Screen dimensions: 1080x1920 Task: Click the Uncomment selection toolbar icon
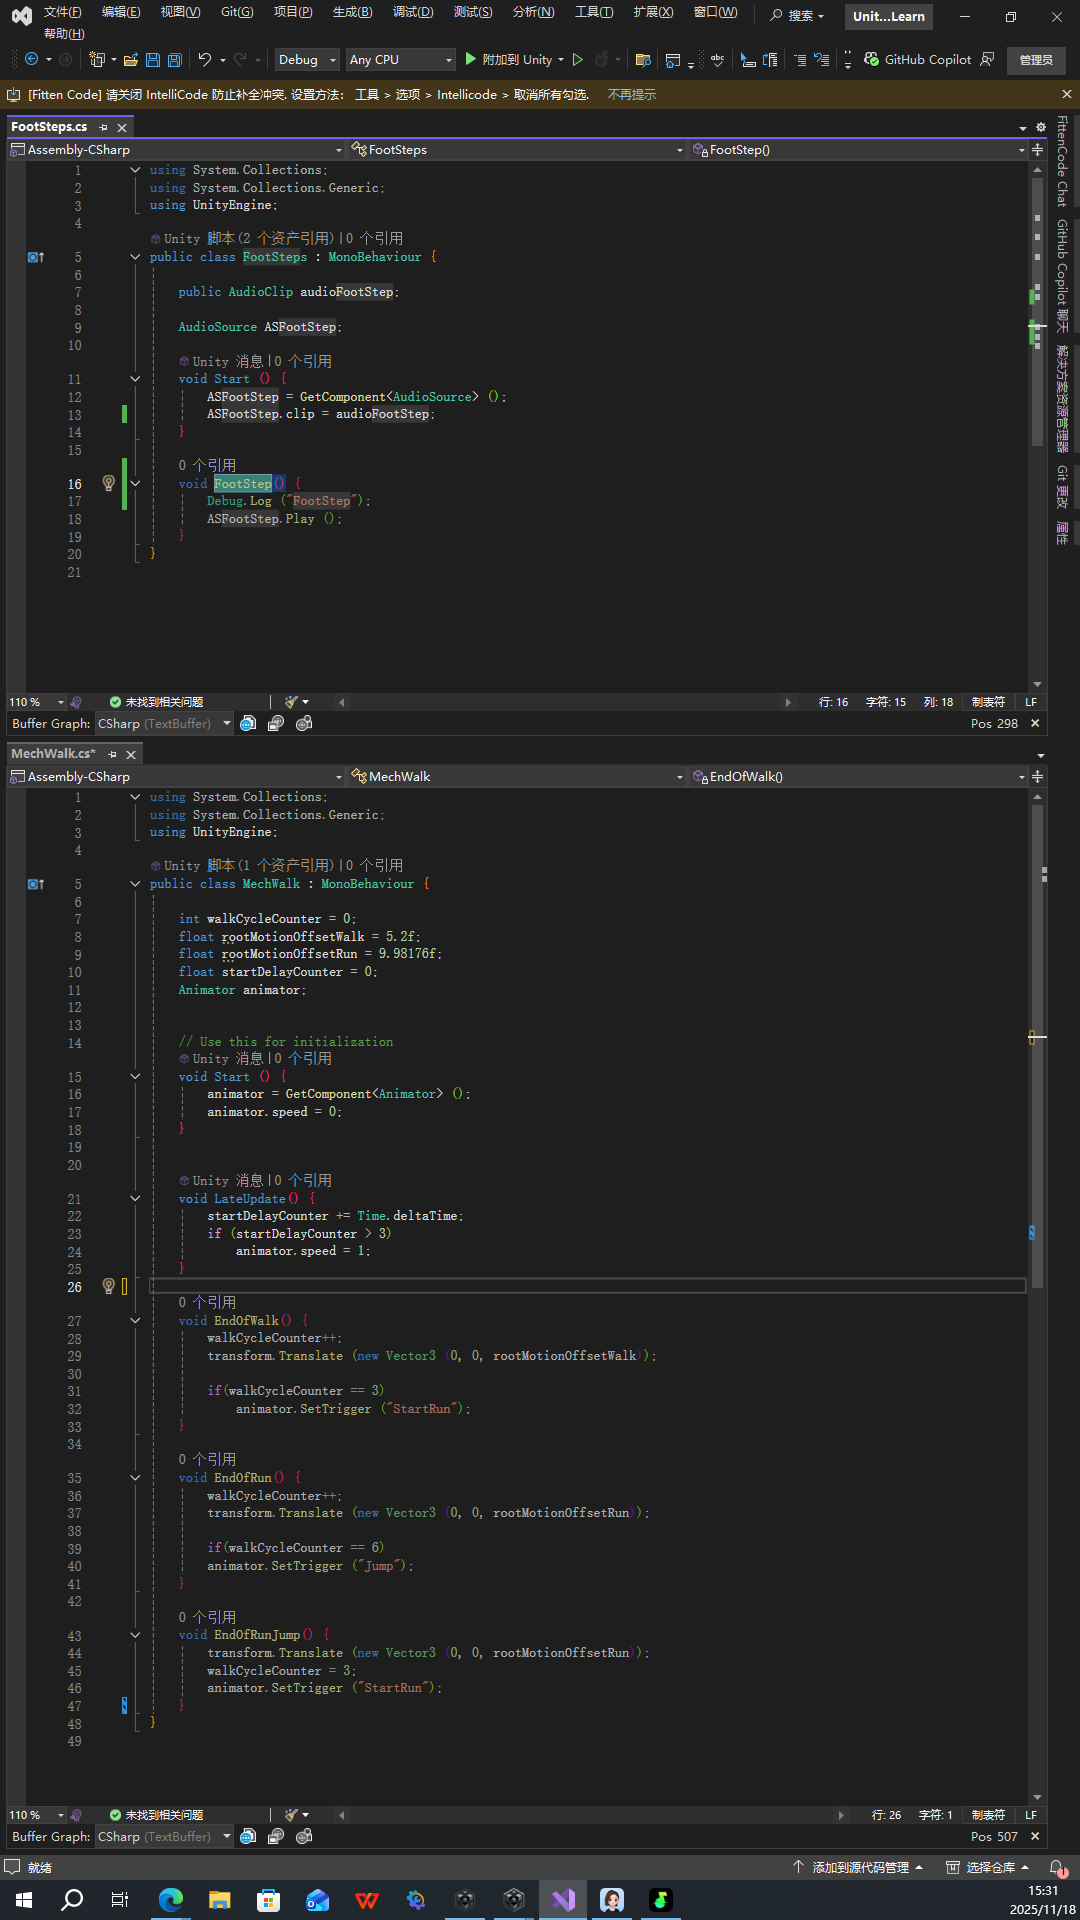click(x=821, y=60)
